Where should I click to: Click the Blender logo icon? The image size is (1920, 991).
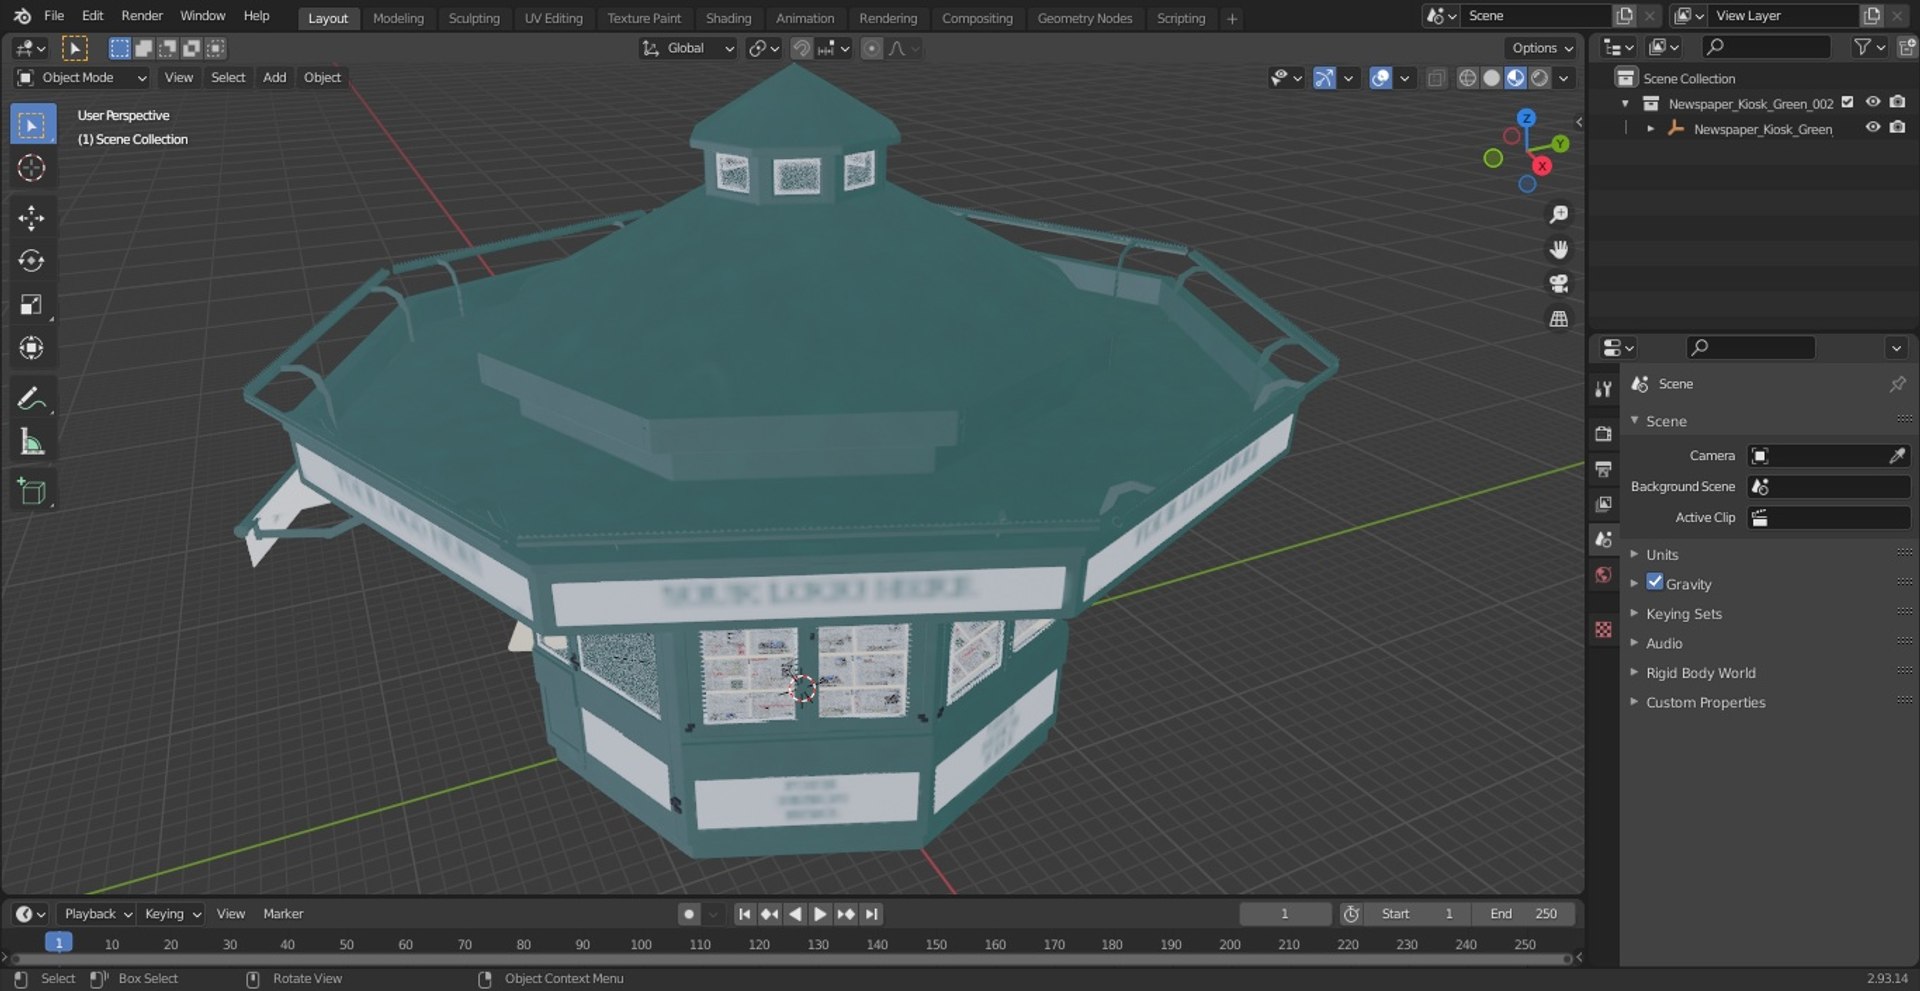[x=21, y=16]
